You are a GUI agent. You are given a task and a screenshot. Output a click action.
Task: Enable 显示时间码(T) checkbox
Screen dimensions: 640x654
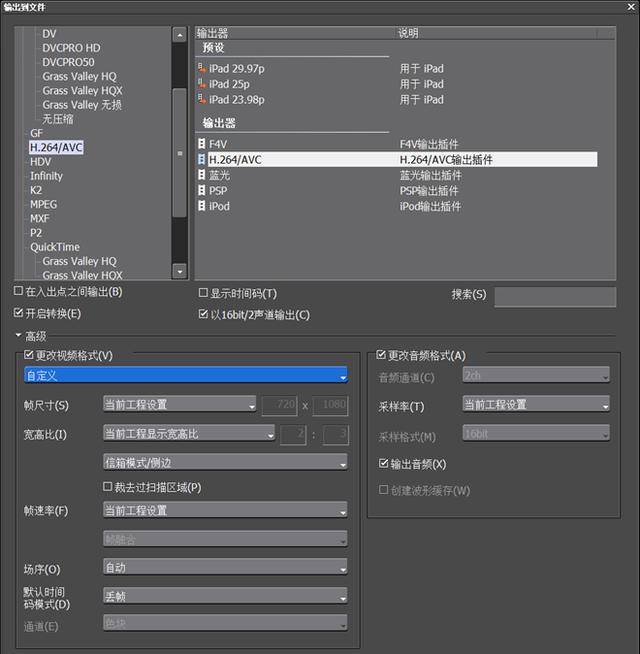click(x=203, y=293)
